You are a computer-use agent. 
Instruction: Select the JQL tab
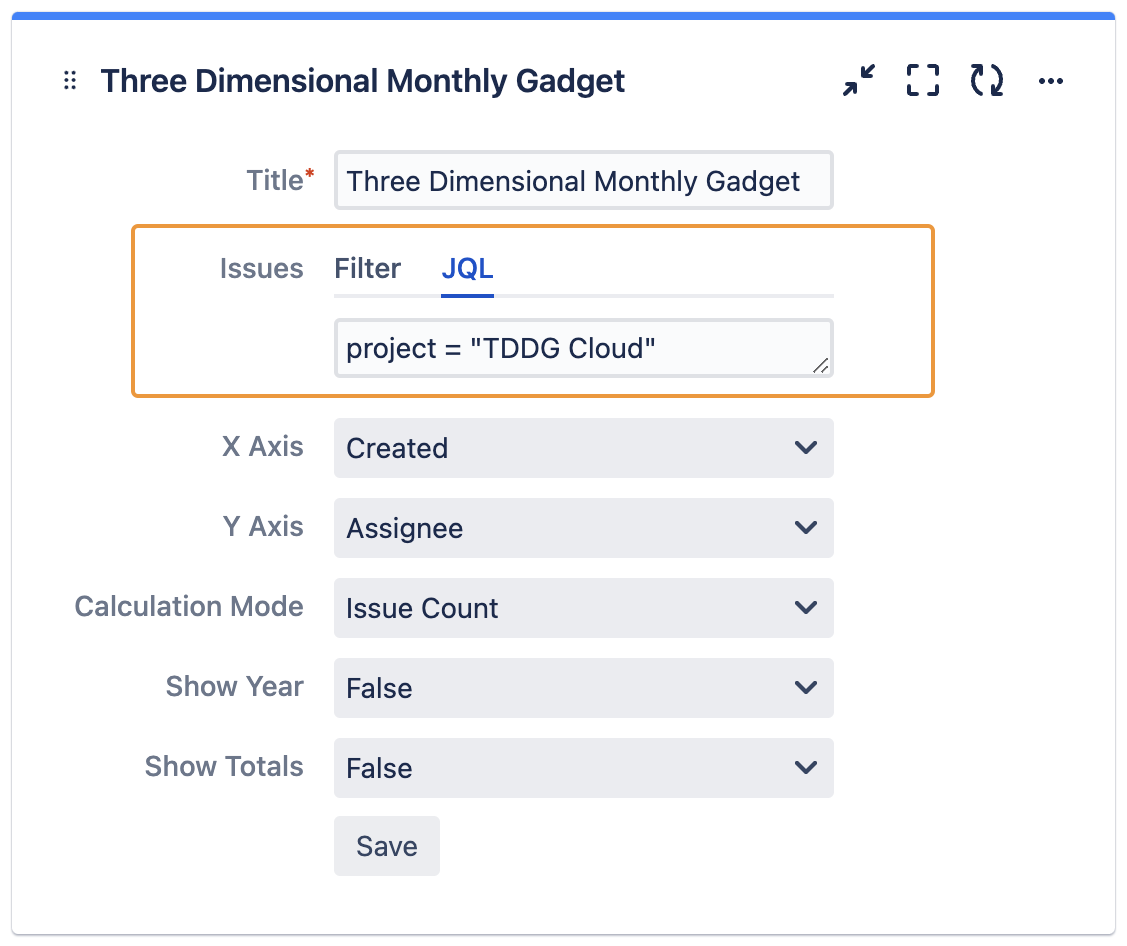click(x=467, y=269)
